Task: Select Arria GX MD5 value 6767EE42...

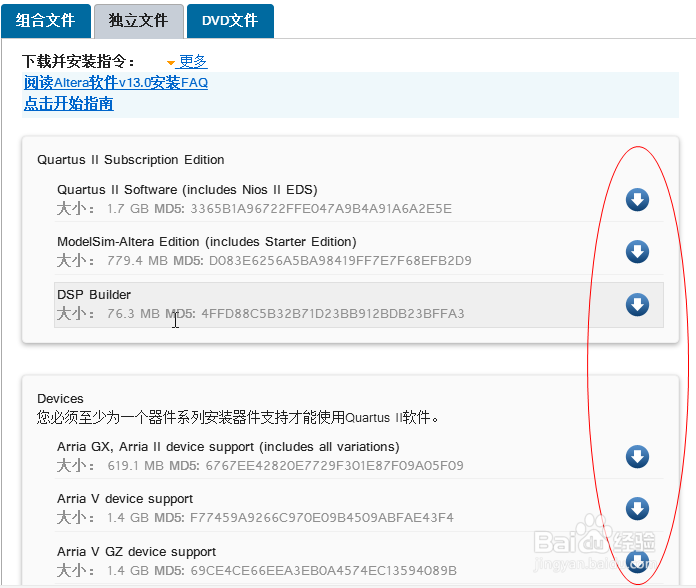Action: click(334, 466)
